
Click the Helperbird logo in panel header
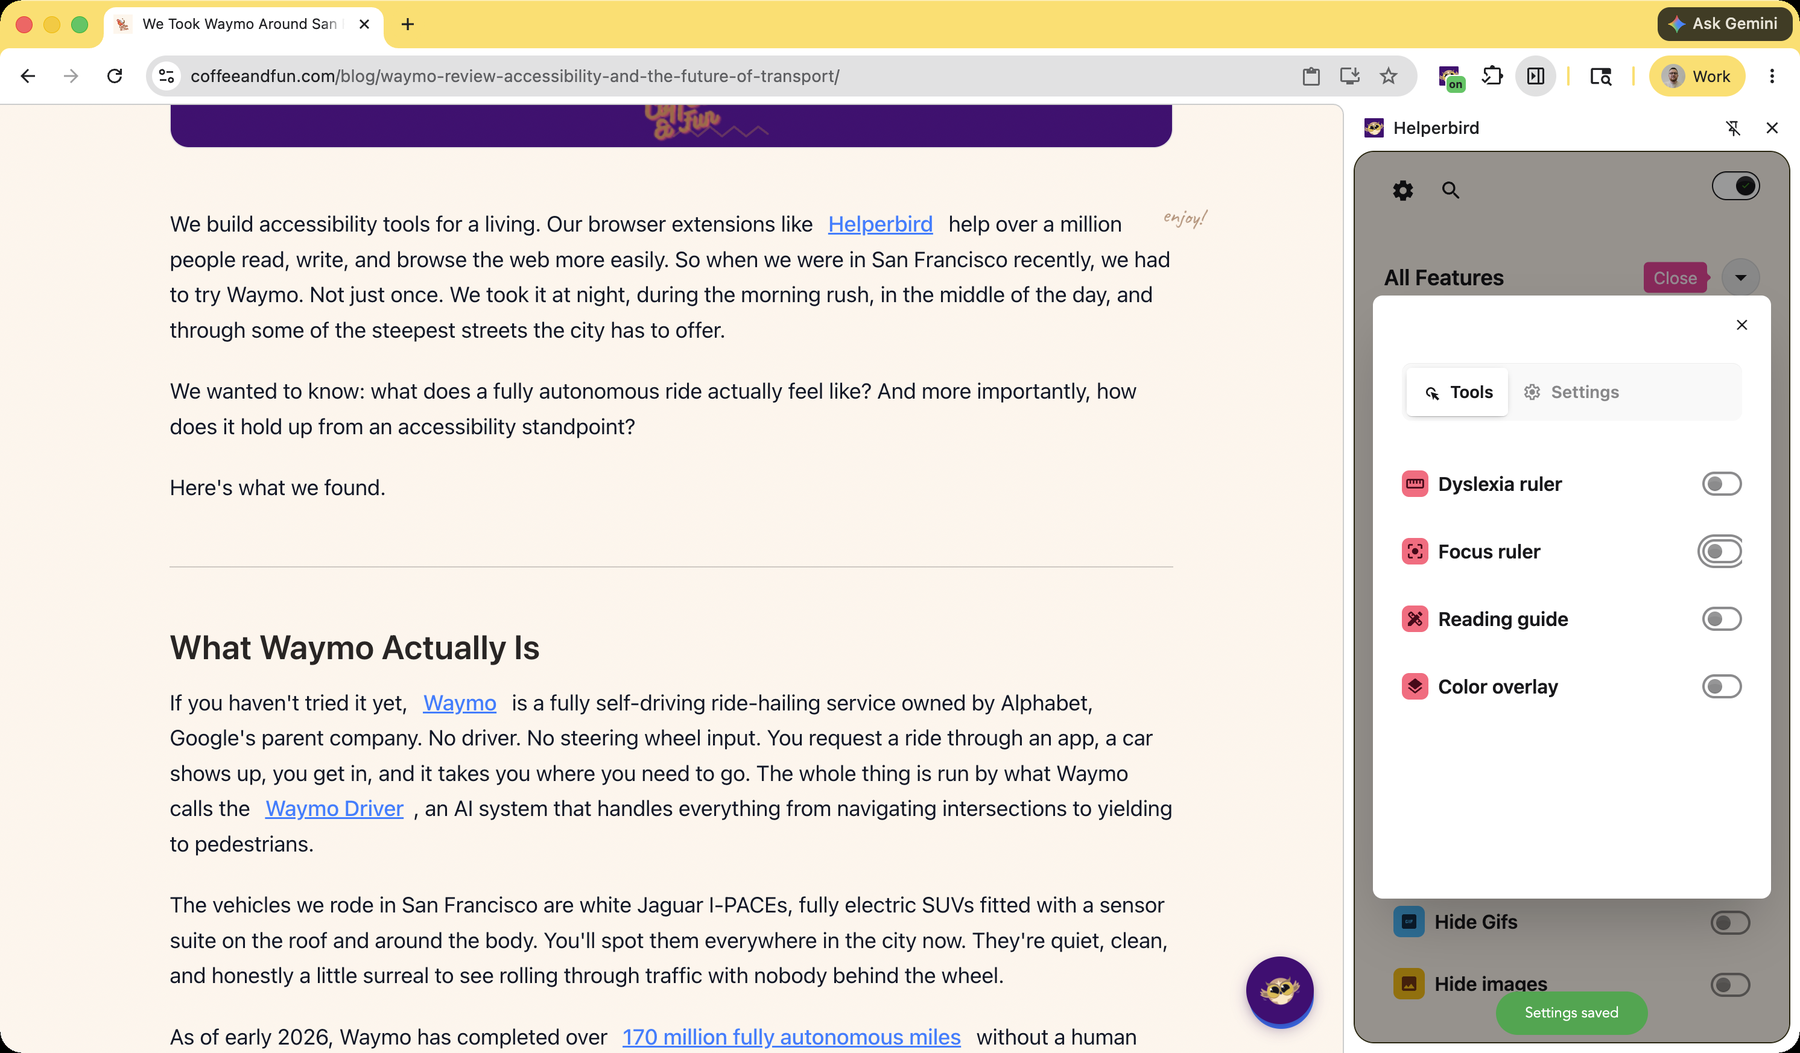point(1374,128)
